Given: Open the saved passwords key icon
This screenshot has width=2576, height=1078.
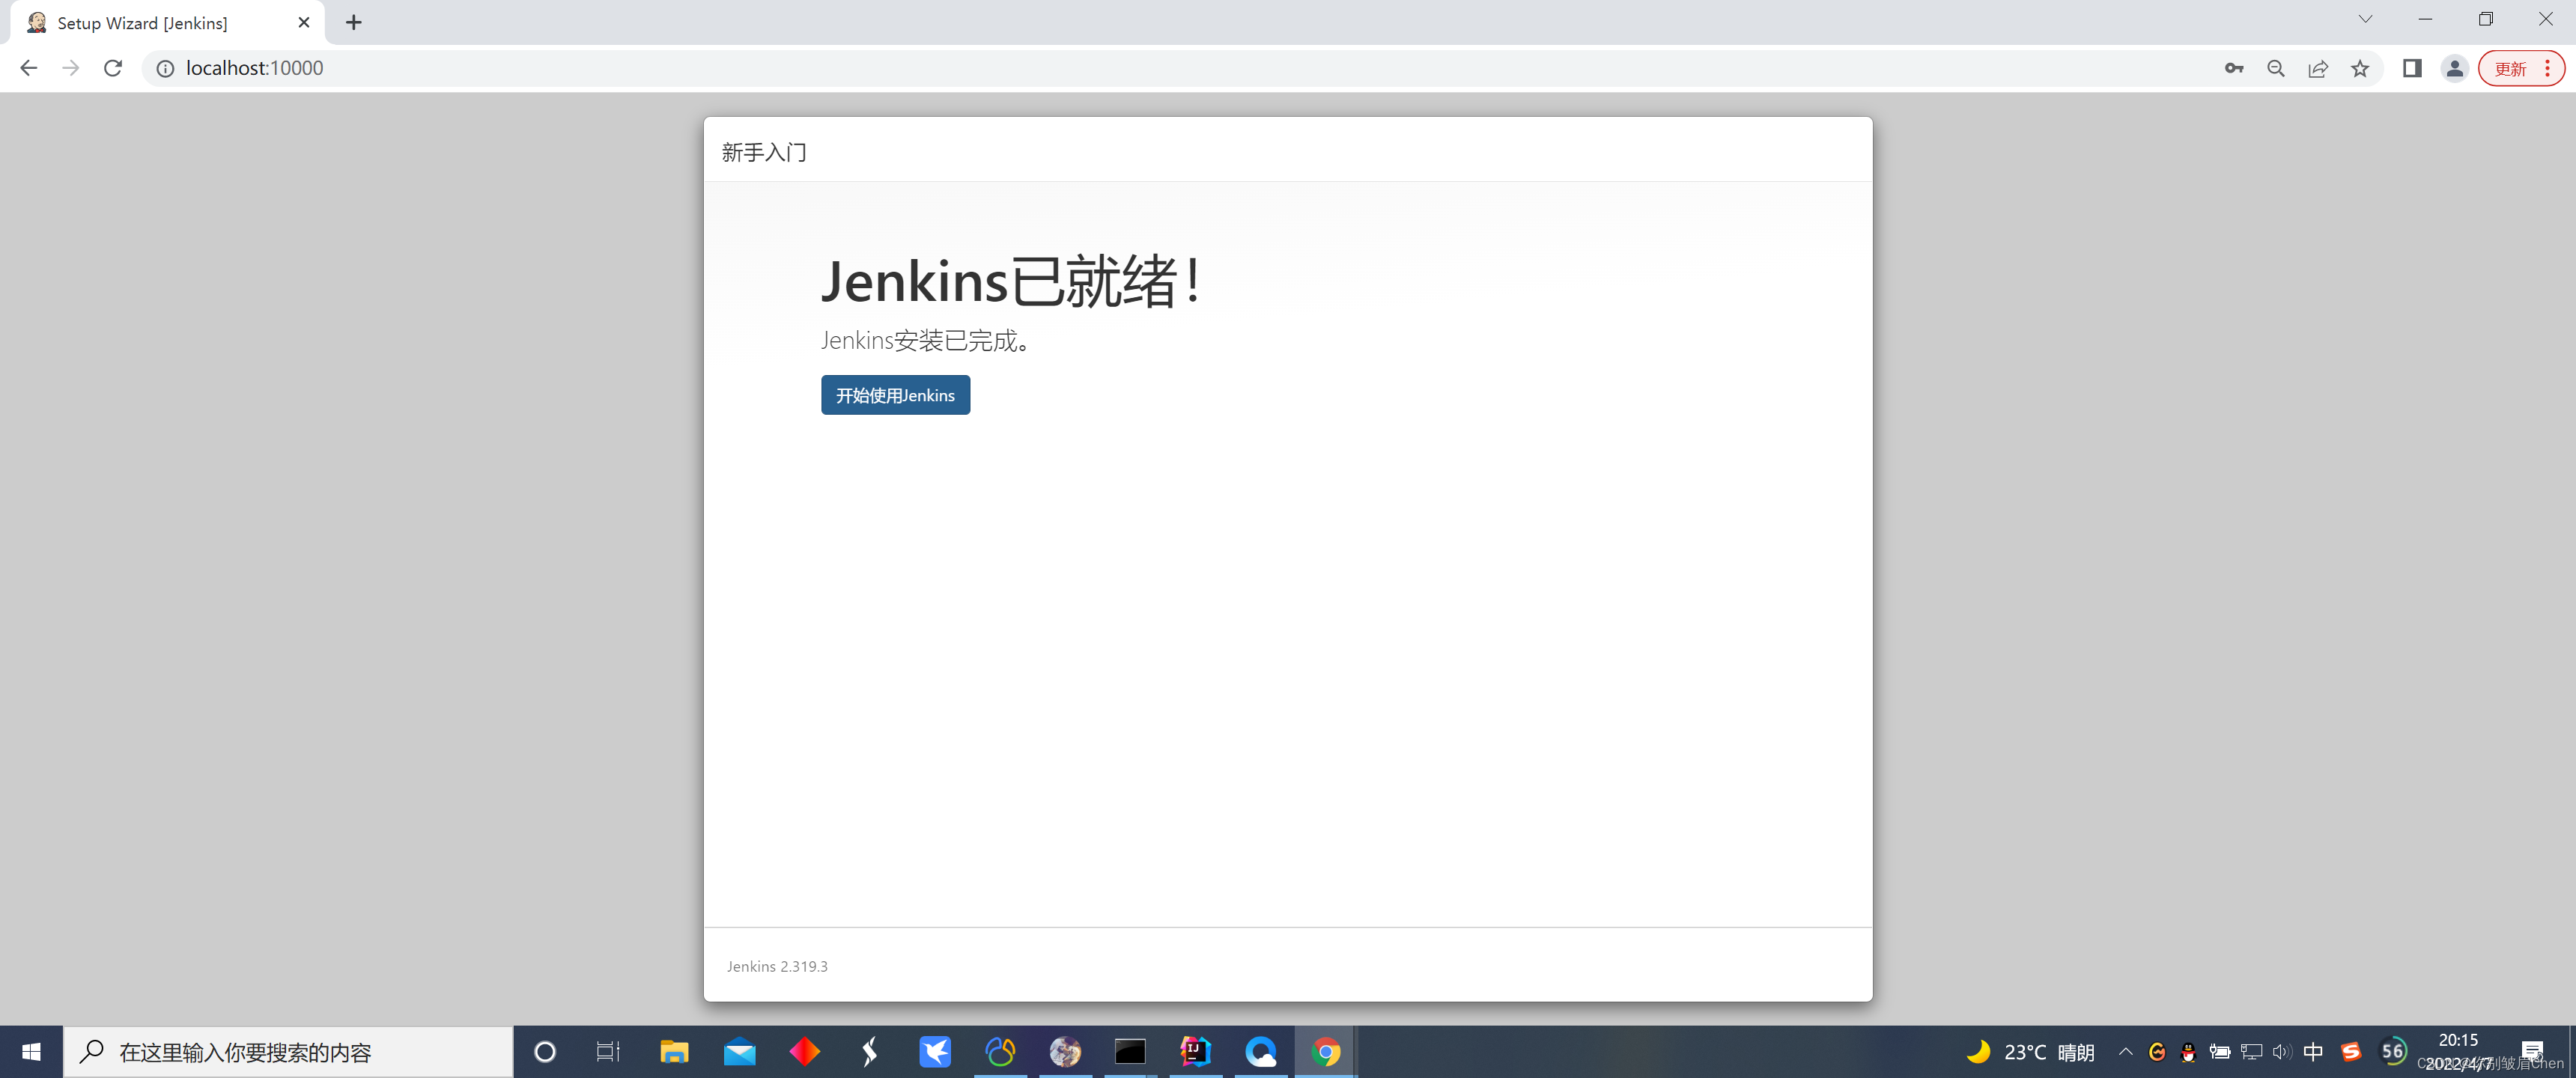Looking at the screenshot, I should (2233, 68).
